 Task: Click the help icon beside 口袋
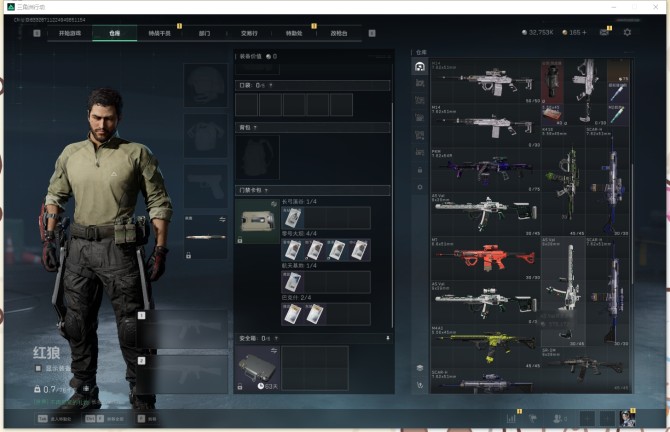[x=271, y=85]
